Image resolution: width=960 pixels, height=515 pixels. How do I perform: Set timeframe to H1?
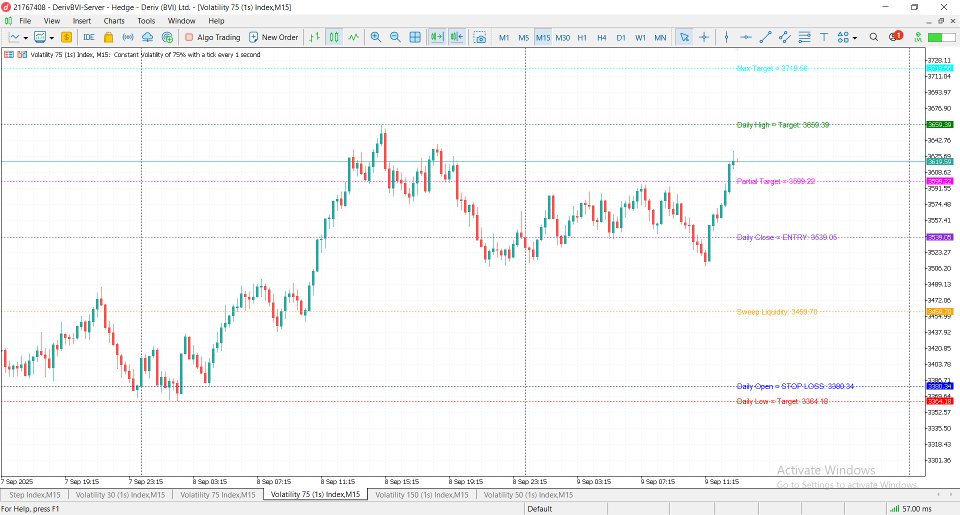[582, 37]
